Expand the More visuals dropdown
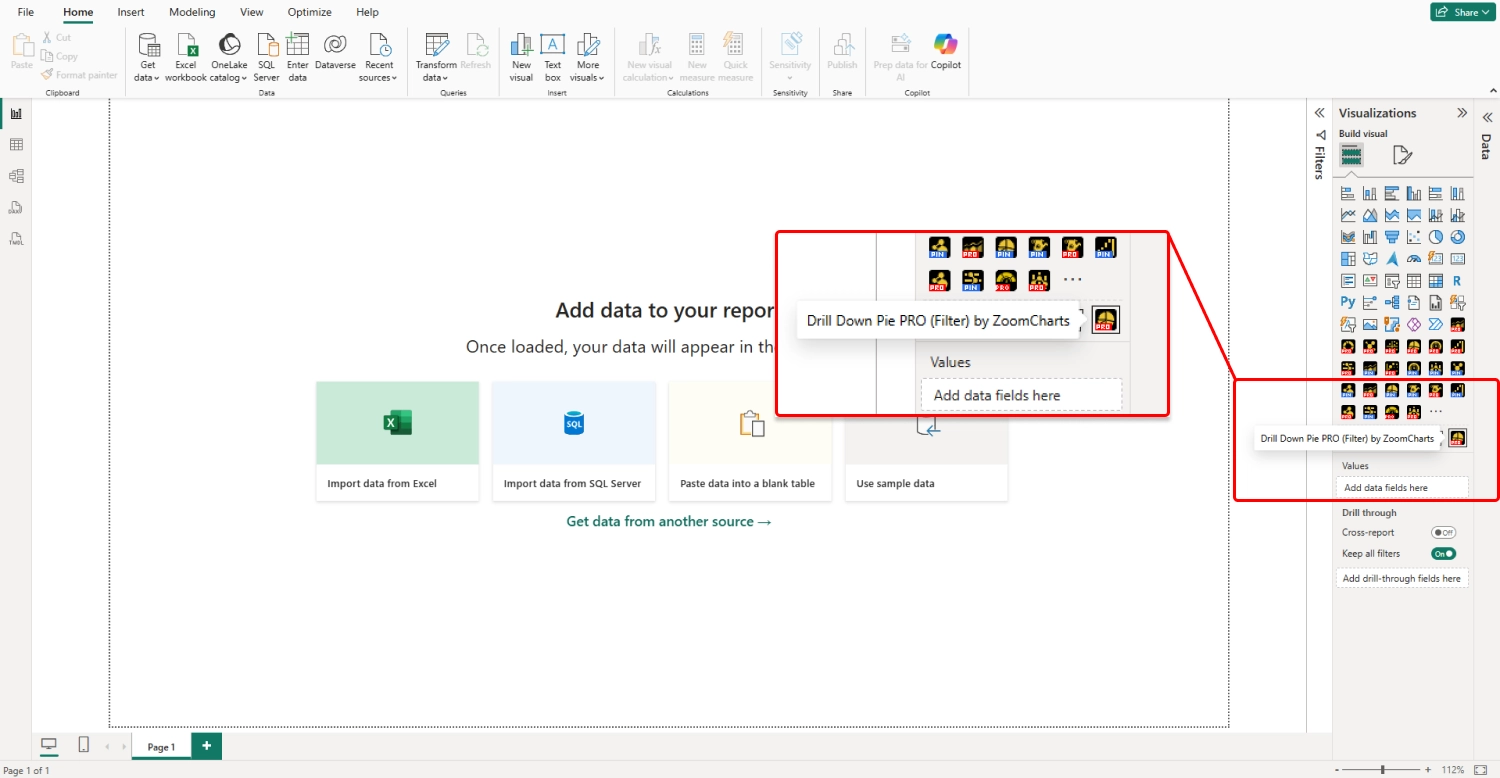 tap(588, 57)
